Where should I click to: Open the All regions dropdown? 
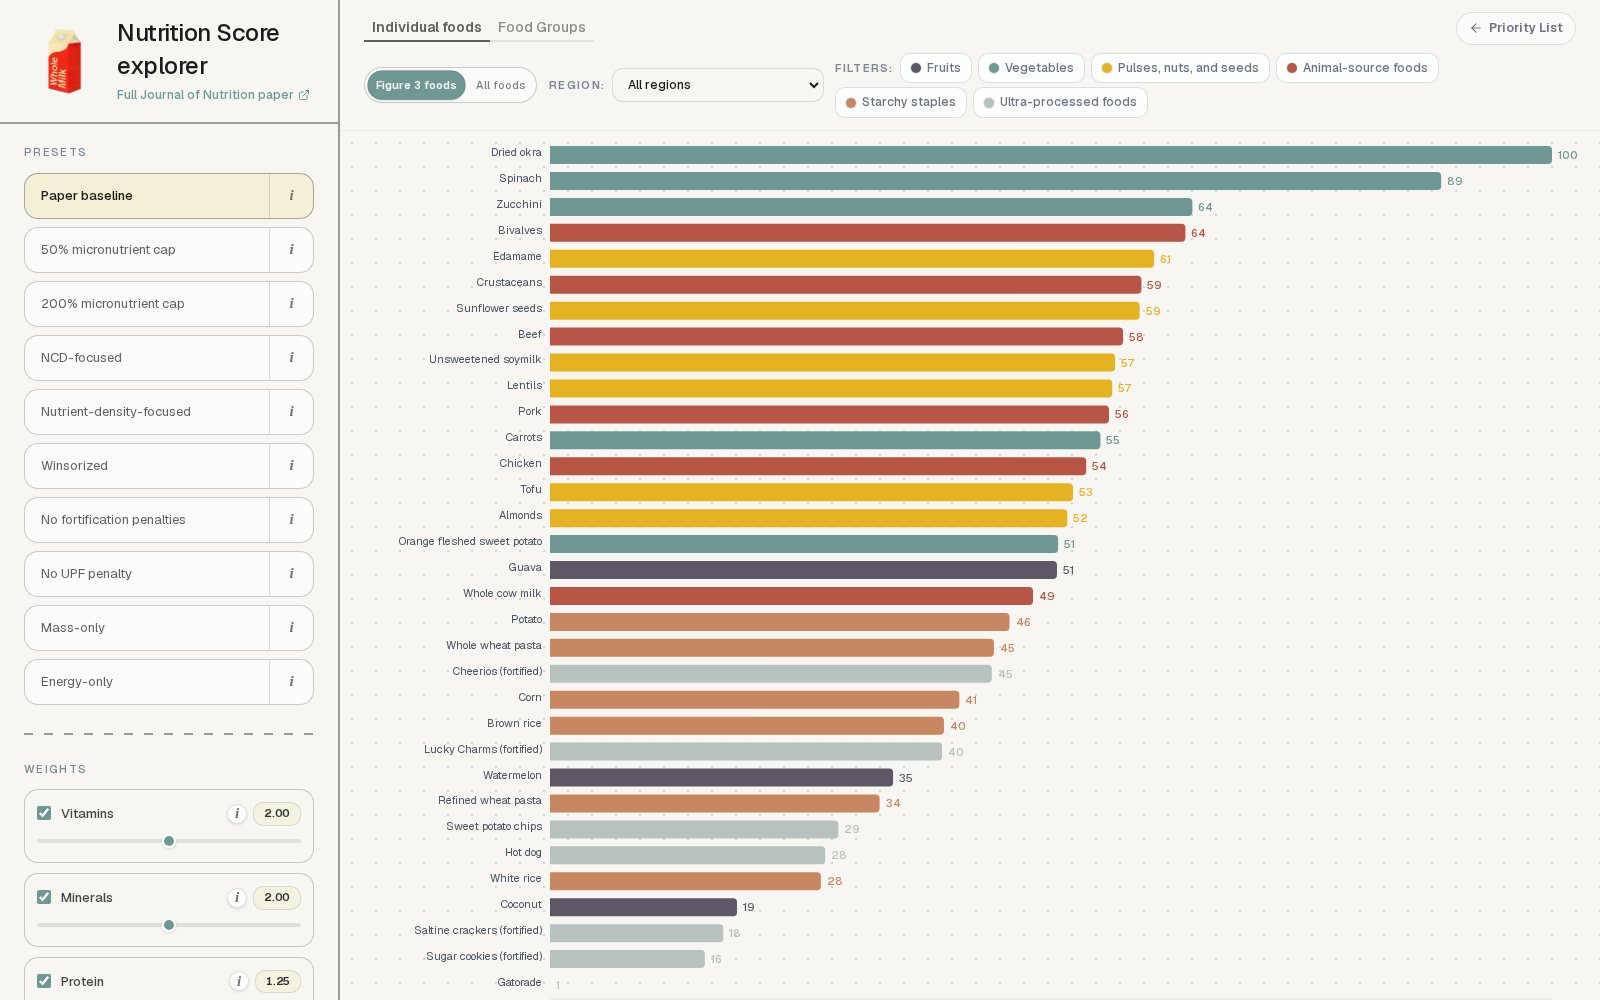[x=718, y=85]
